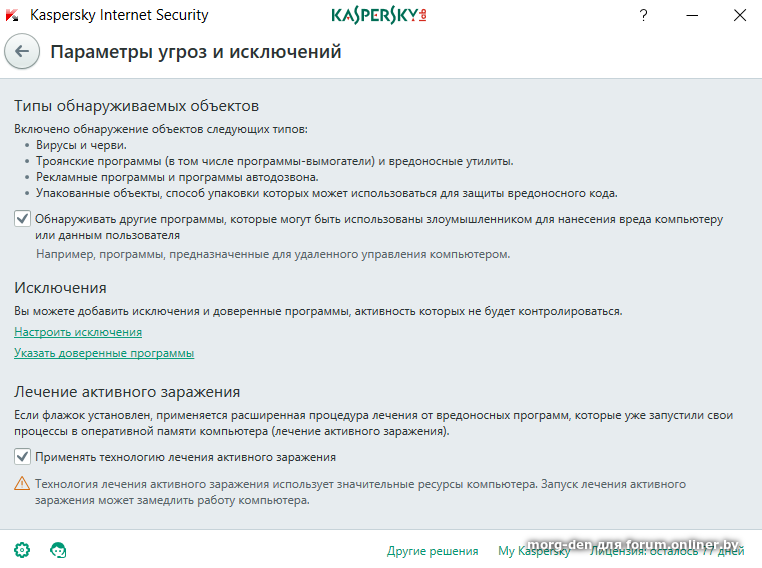762x568 pixels.
Task: Click the 'Вы можете добавить исключения' description
Action: click(318, 311)
